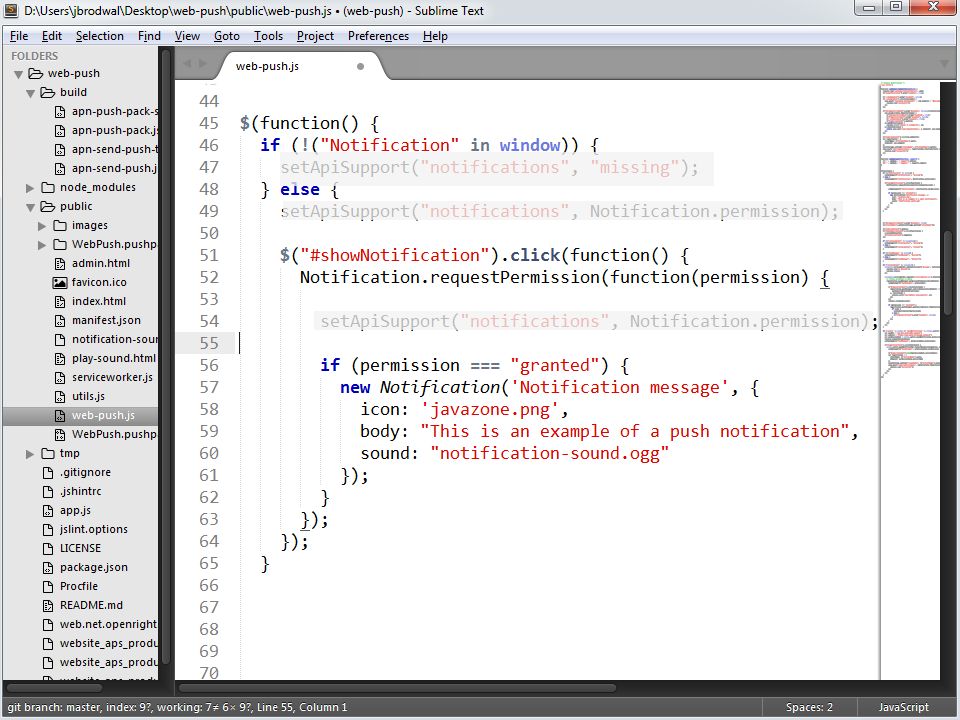The image size is (960, 720).
Task: Expand the images folder
Action: (x=42, y=226)
